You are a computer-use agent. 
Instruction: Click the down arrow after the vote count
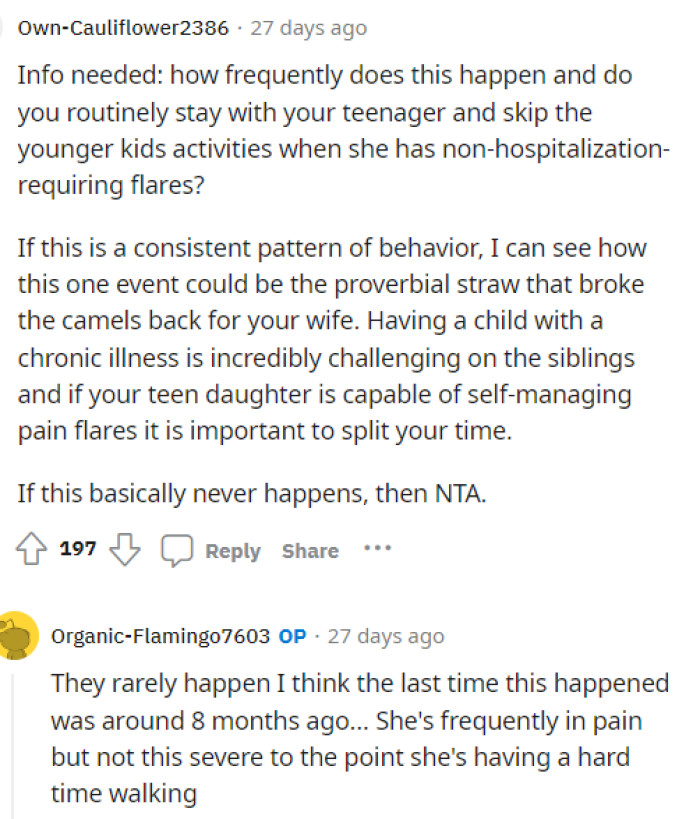point(123,548)
